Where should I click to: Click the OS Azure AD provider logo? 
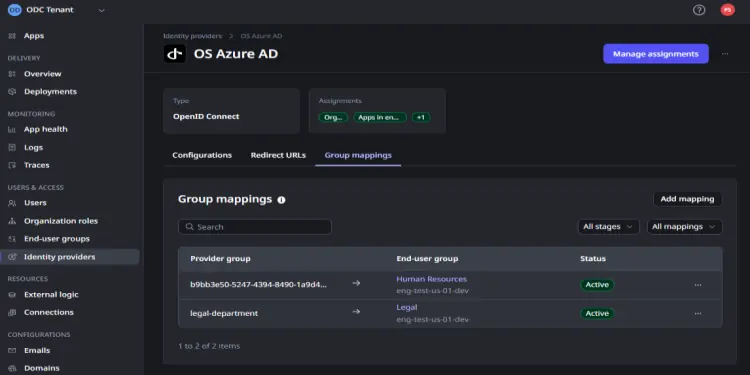click(175, 54)
